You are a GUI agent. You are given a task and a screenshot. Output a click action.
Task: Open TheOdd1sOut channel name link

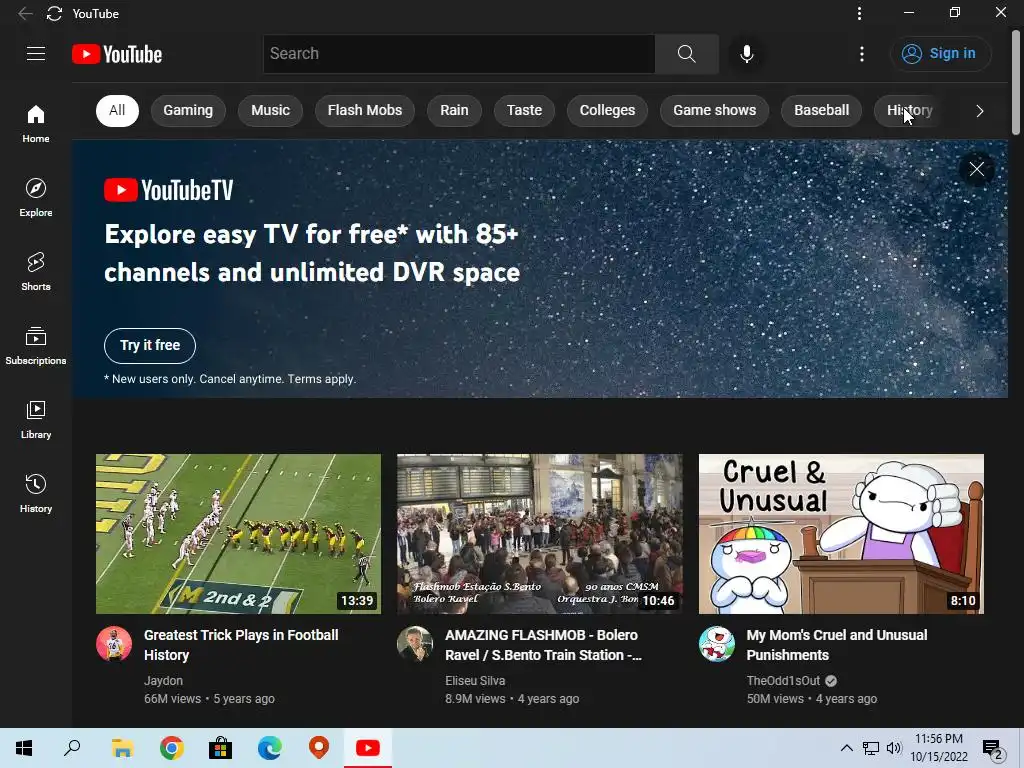click(783, 680)
